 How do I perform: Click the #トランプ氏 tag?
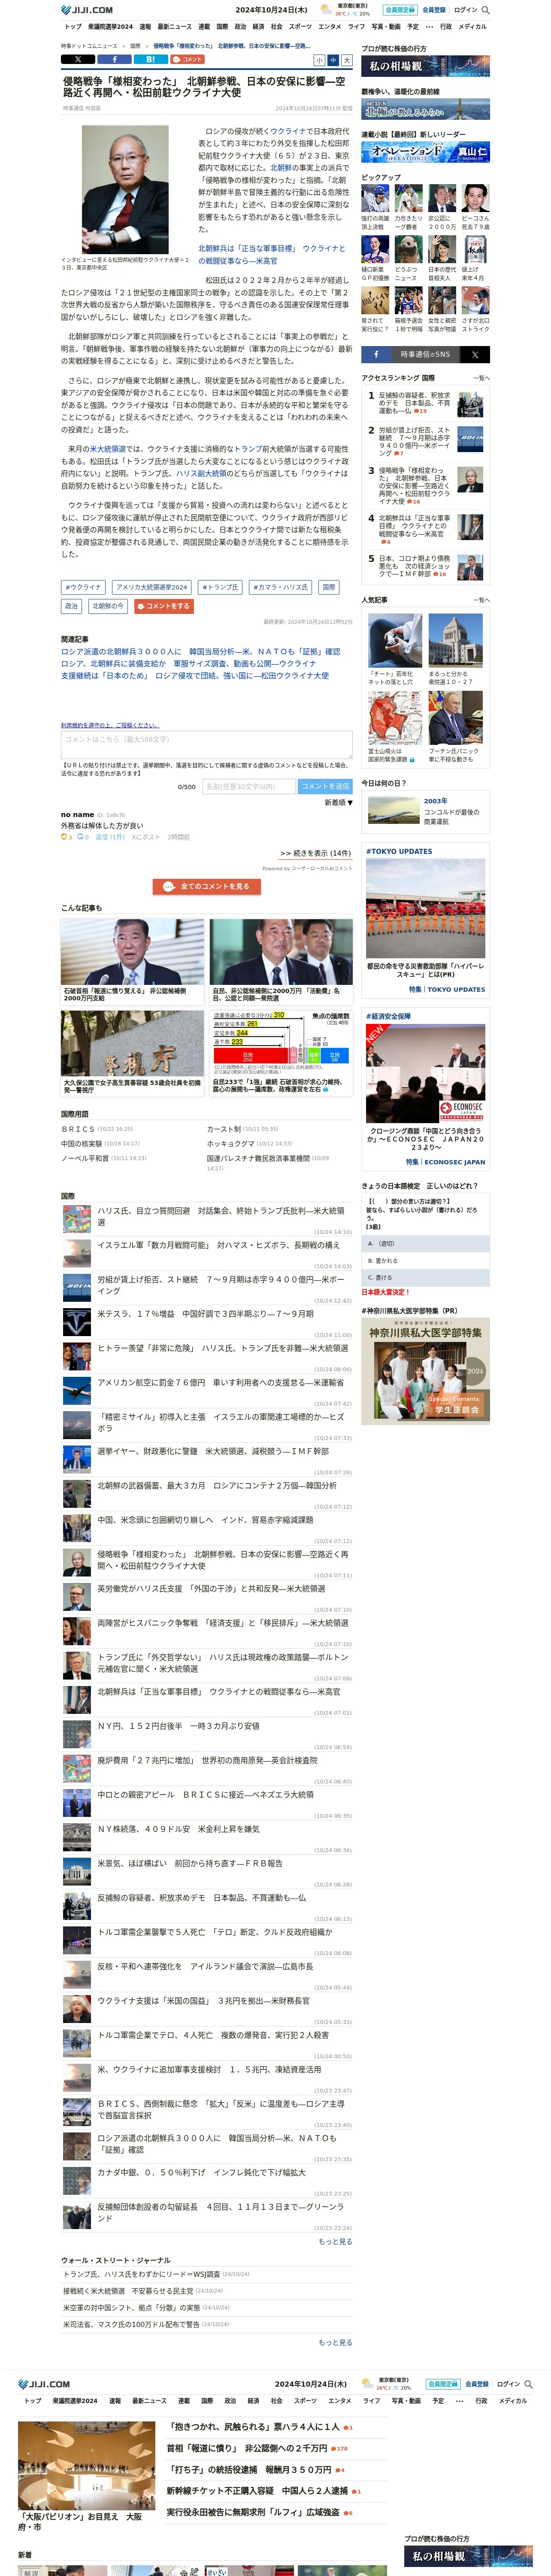pyautogui.click(x=220, y=587)
